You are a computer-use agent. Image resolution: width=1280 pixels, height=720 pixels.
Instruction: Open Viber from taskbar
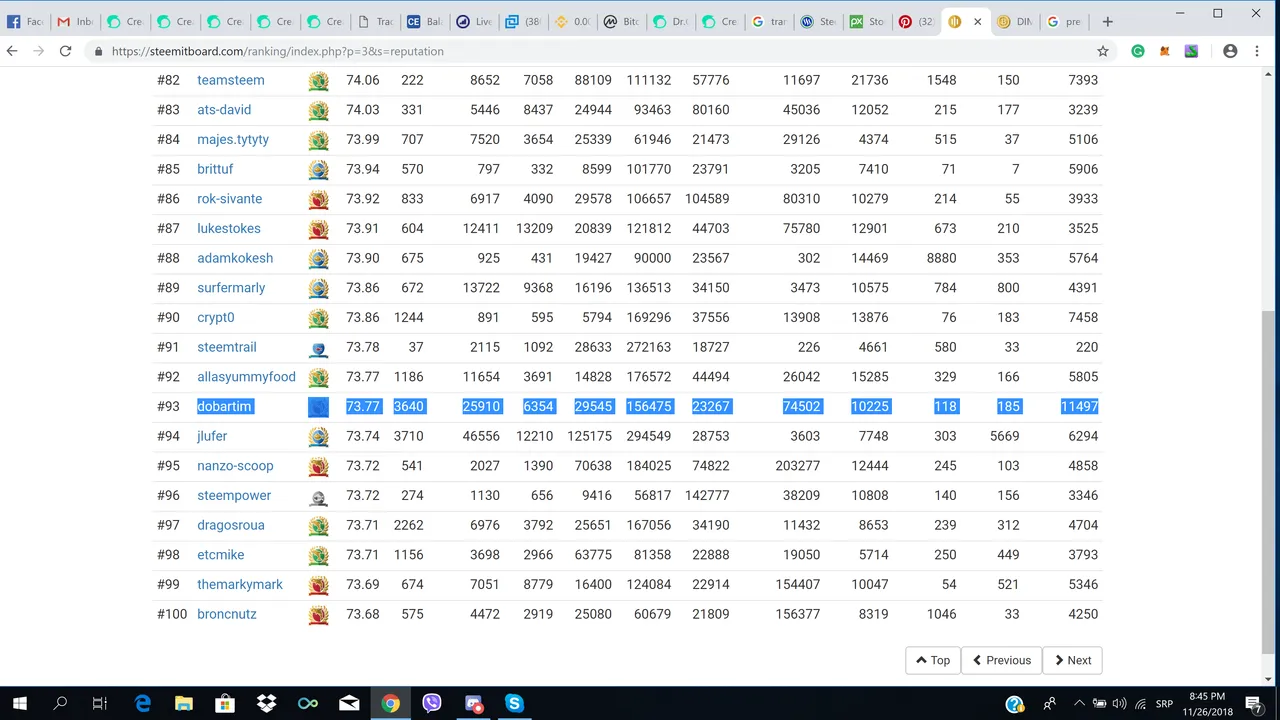(432, 703)
